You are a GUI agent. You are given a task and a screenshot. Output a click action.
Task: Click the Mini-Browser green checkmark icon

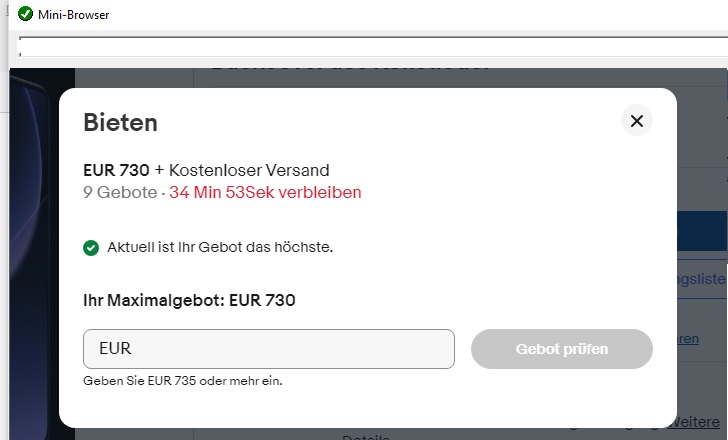25,14
